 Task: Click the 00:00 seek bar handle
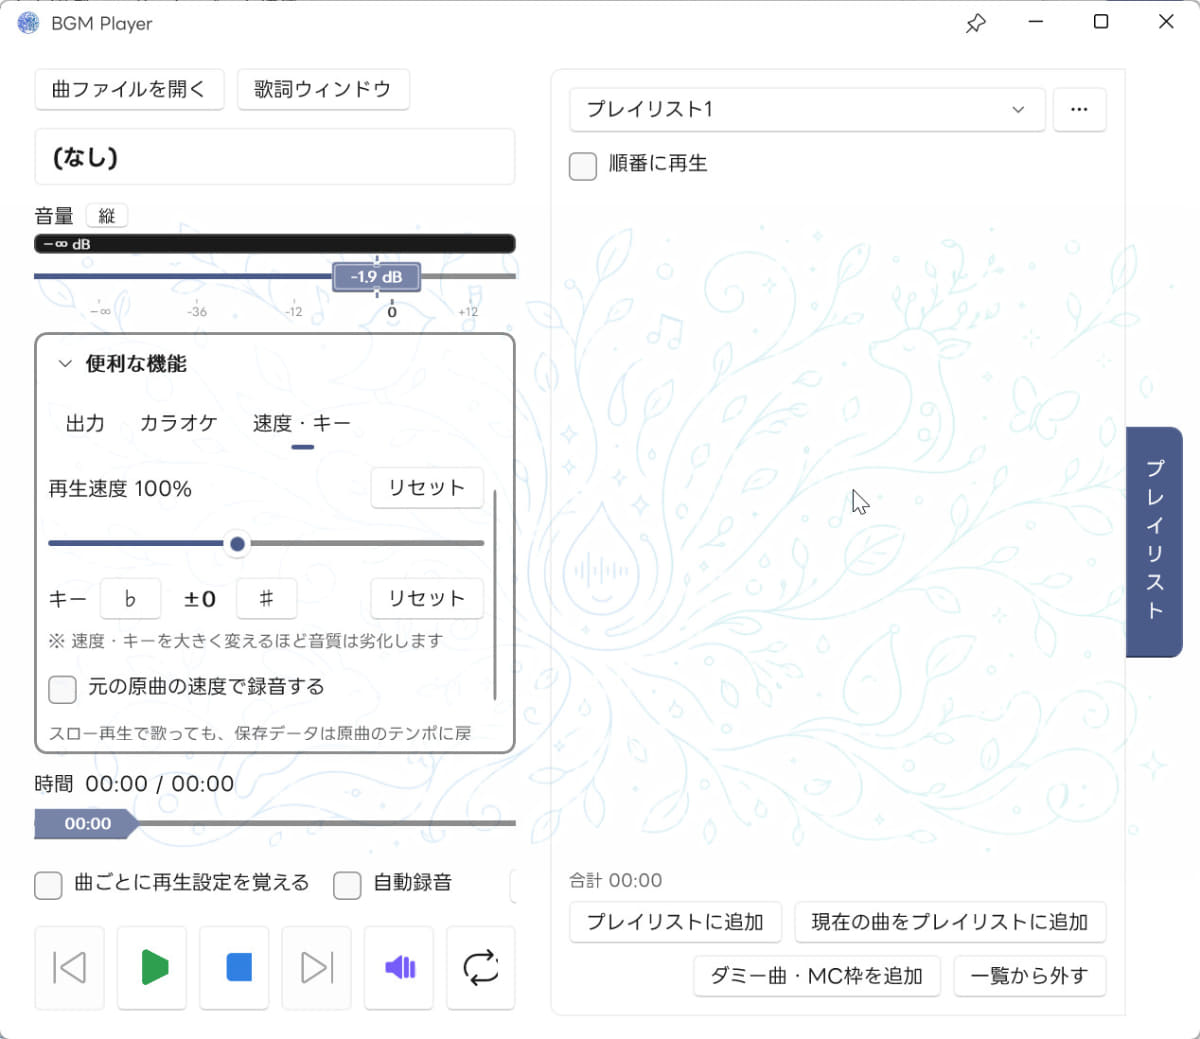point(86,824)
